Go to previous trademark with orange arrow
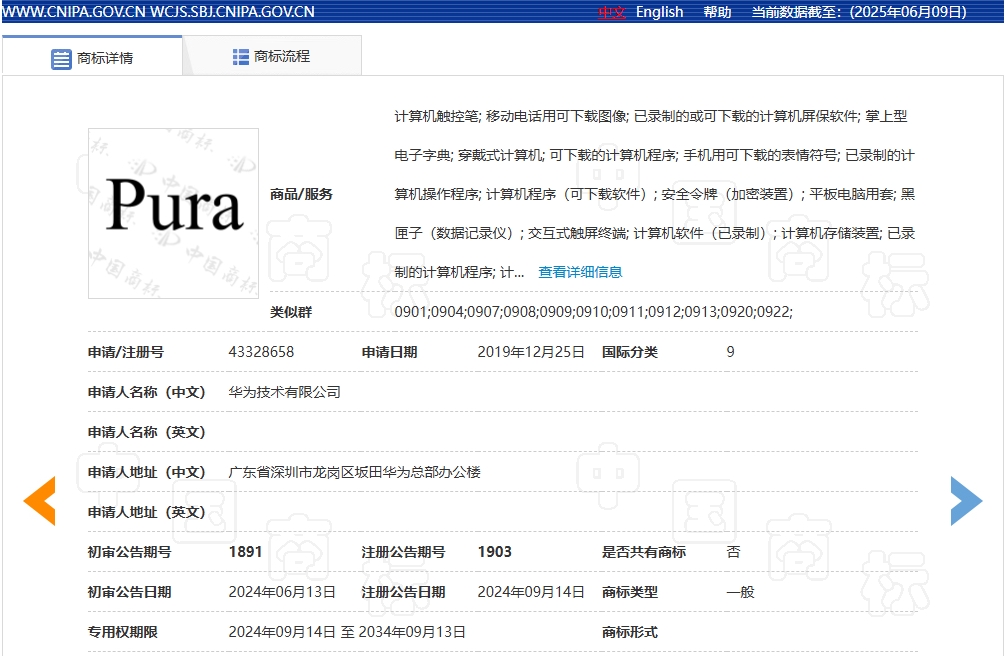 pos(40,501)
